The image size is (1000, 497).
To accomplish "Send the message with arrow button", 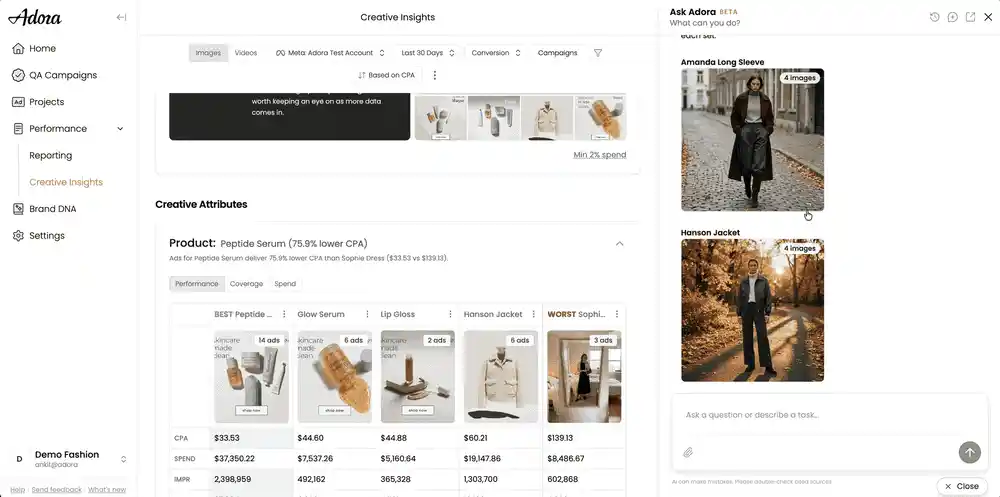I will coord(969,452).
